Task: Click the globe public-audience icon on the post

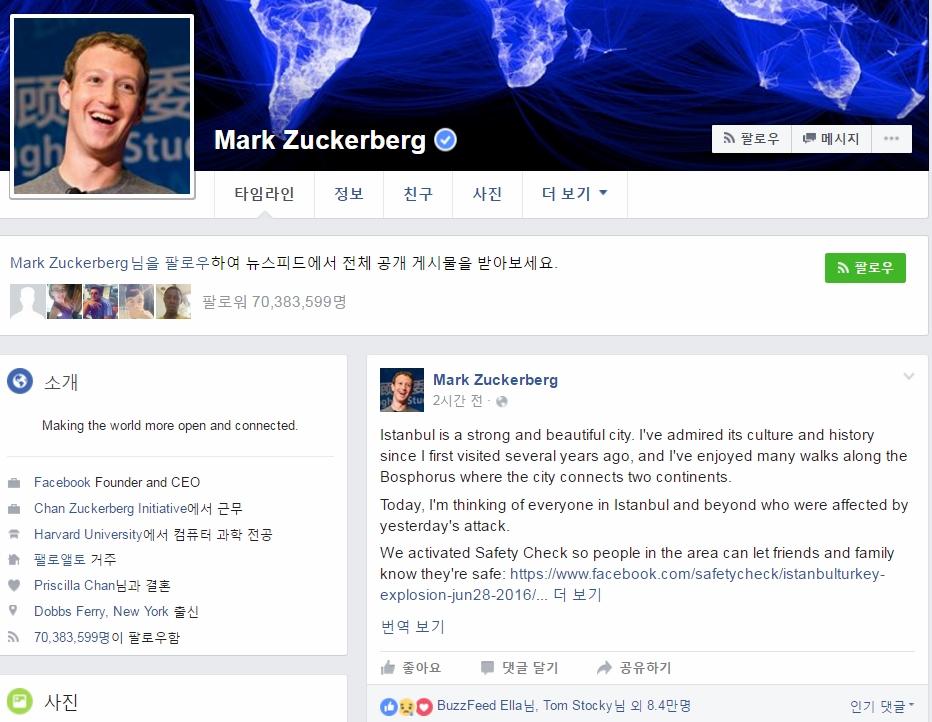Action: [502, 402]
